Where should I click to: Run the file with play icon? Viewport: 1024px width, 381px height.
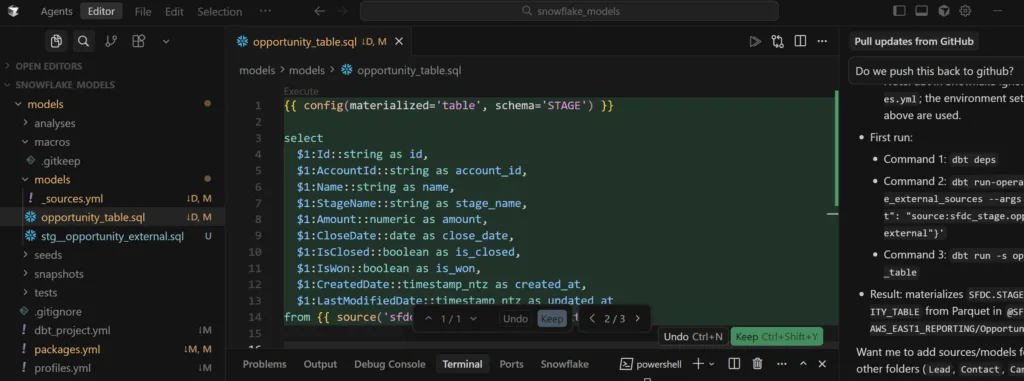click(756, 42)
